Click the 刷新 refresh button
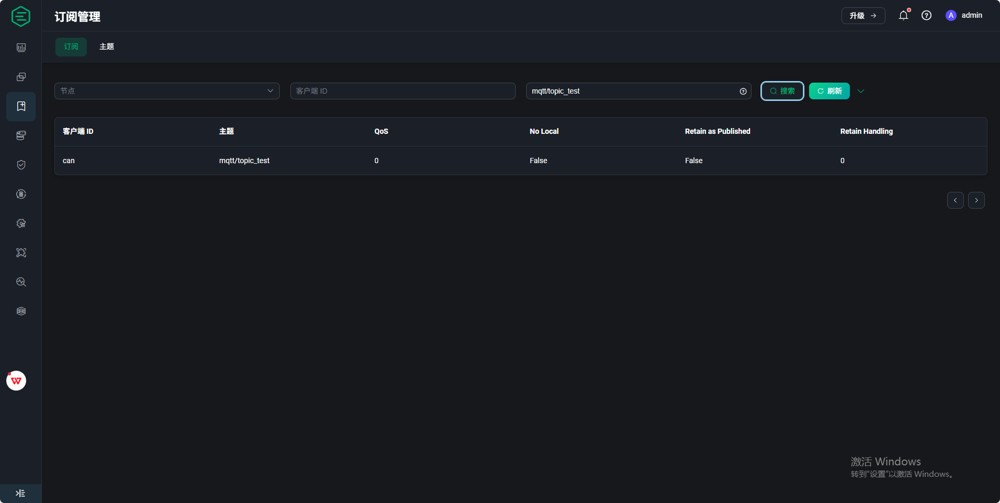1000x503 pixels. pyautogui.click(x=829, y=91)
